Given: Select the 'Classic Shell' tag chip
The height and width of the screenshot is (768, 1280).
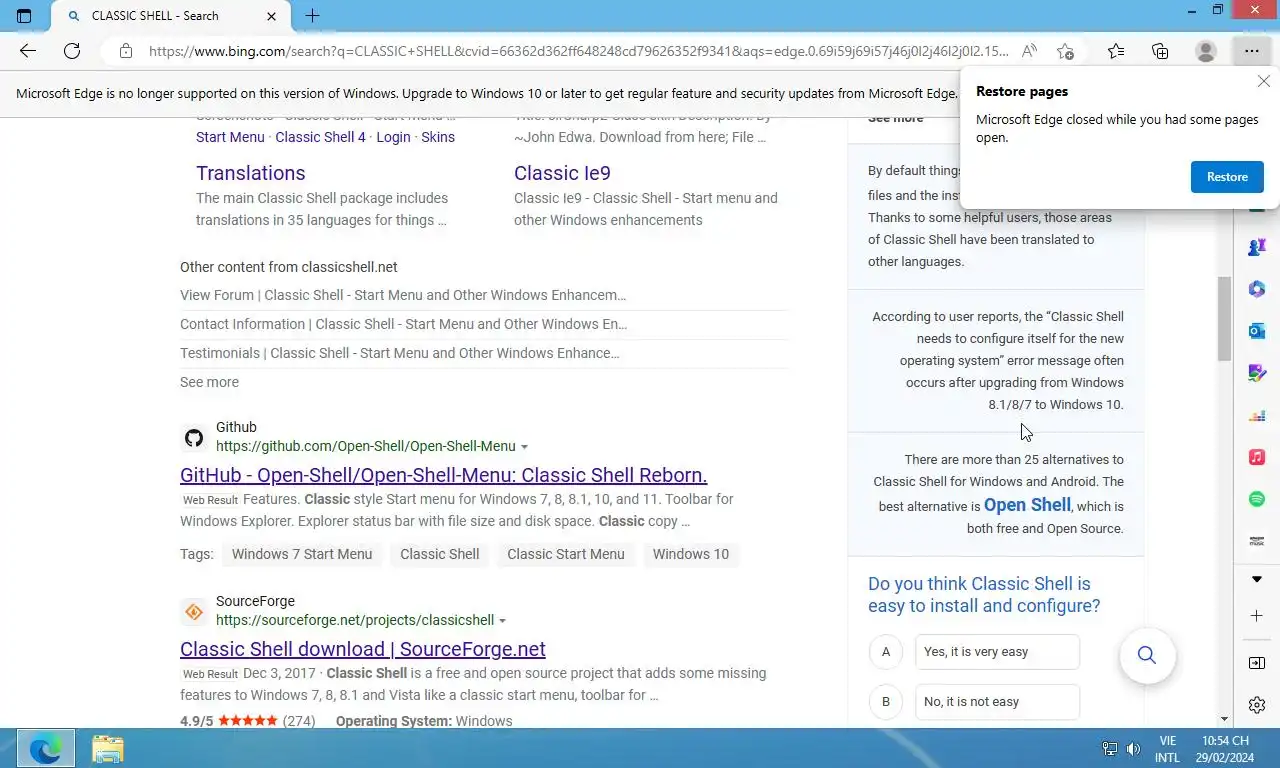Looking at the screenshot, I should pyautogui.click(x=440, y=554).
